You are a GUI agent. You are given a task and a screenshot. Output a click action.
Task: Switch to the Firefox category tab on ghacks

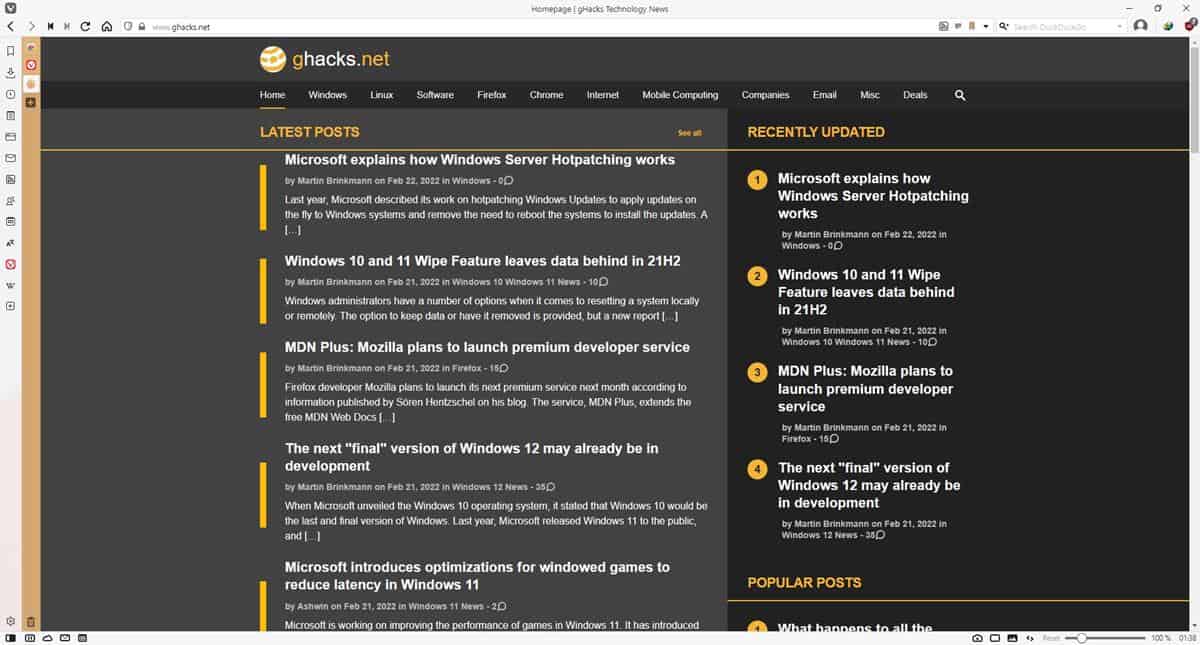(x=491, y=95)
